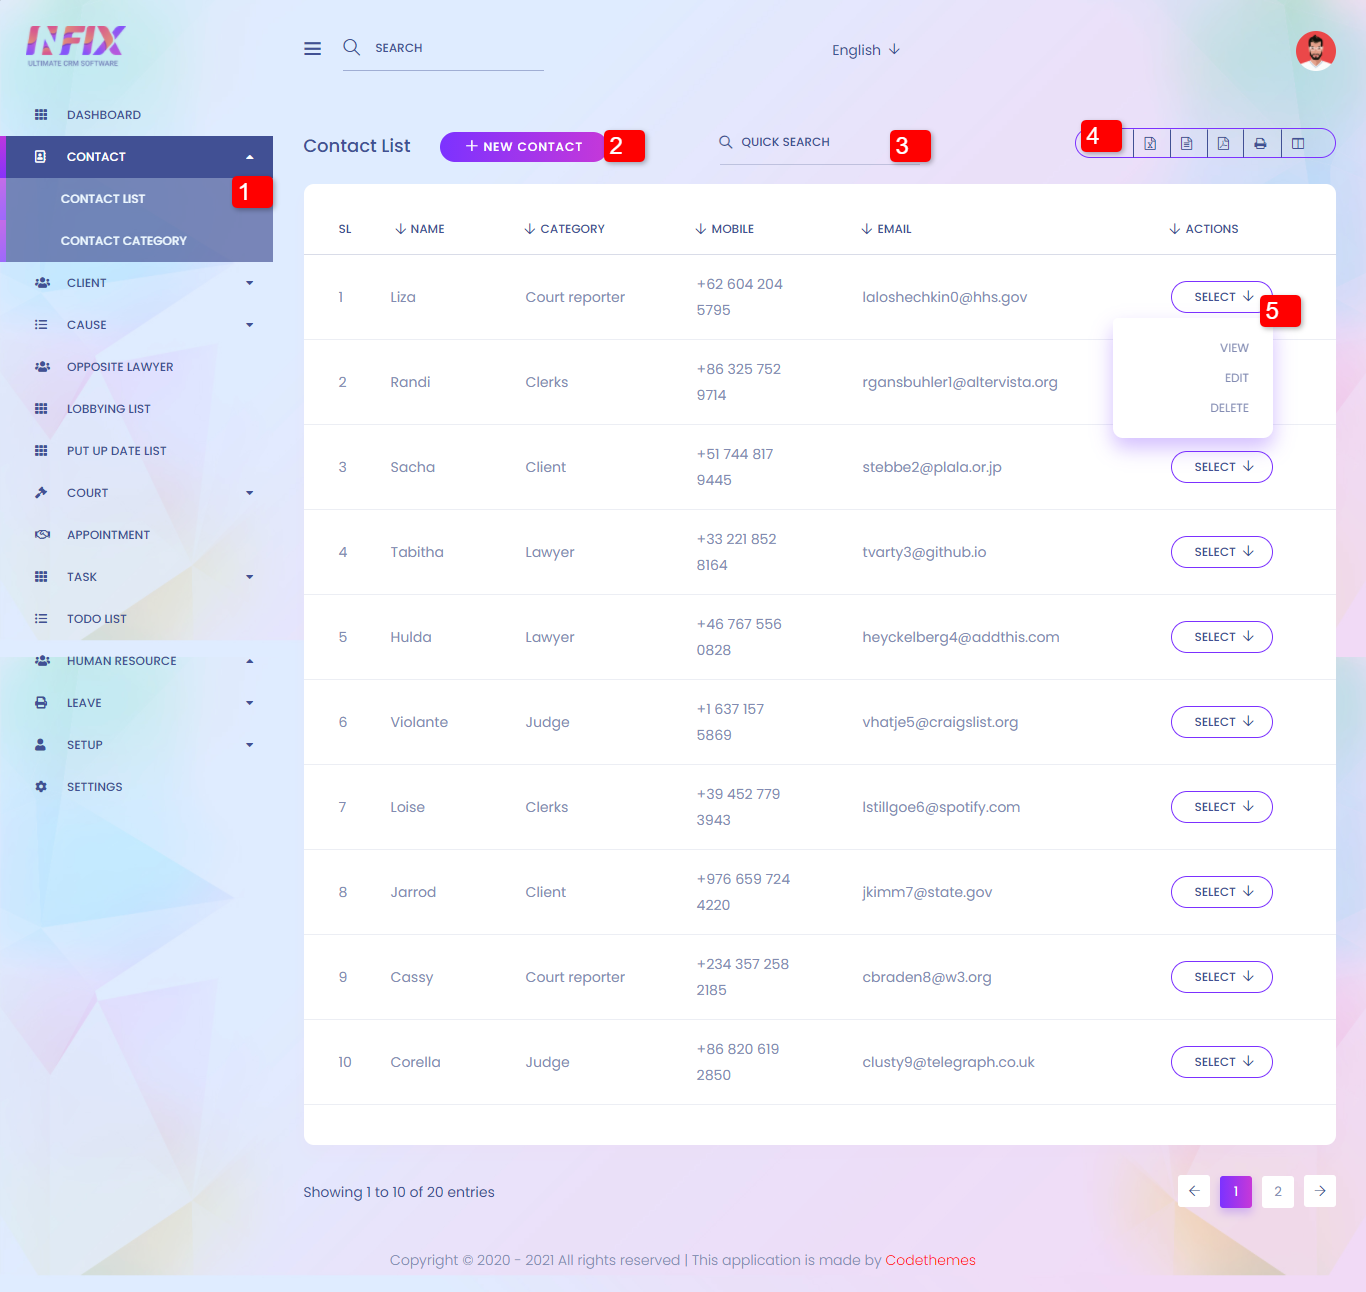This screenshot has width=1366, height=1292.
Task: Go to previous page arrow
Action: coord(1194,1191)
